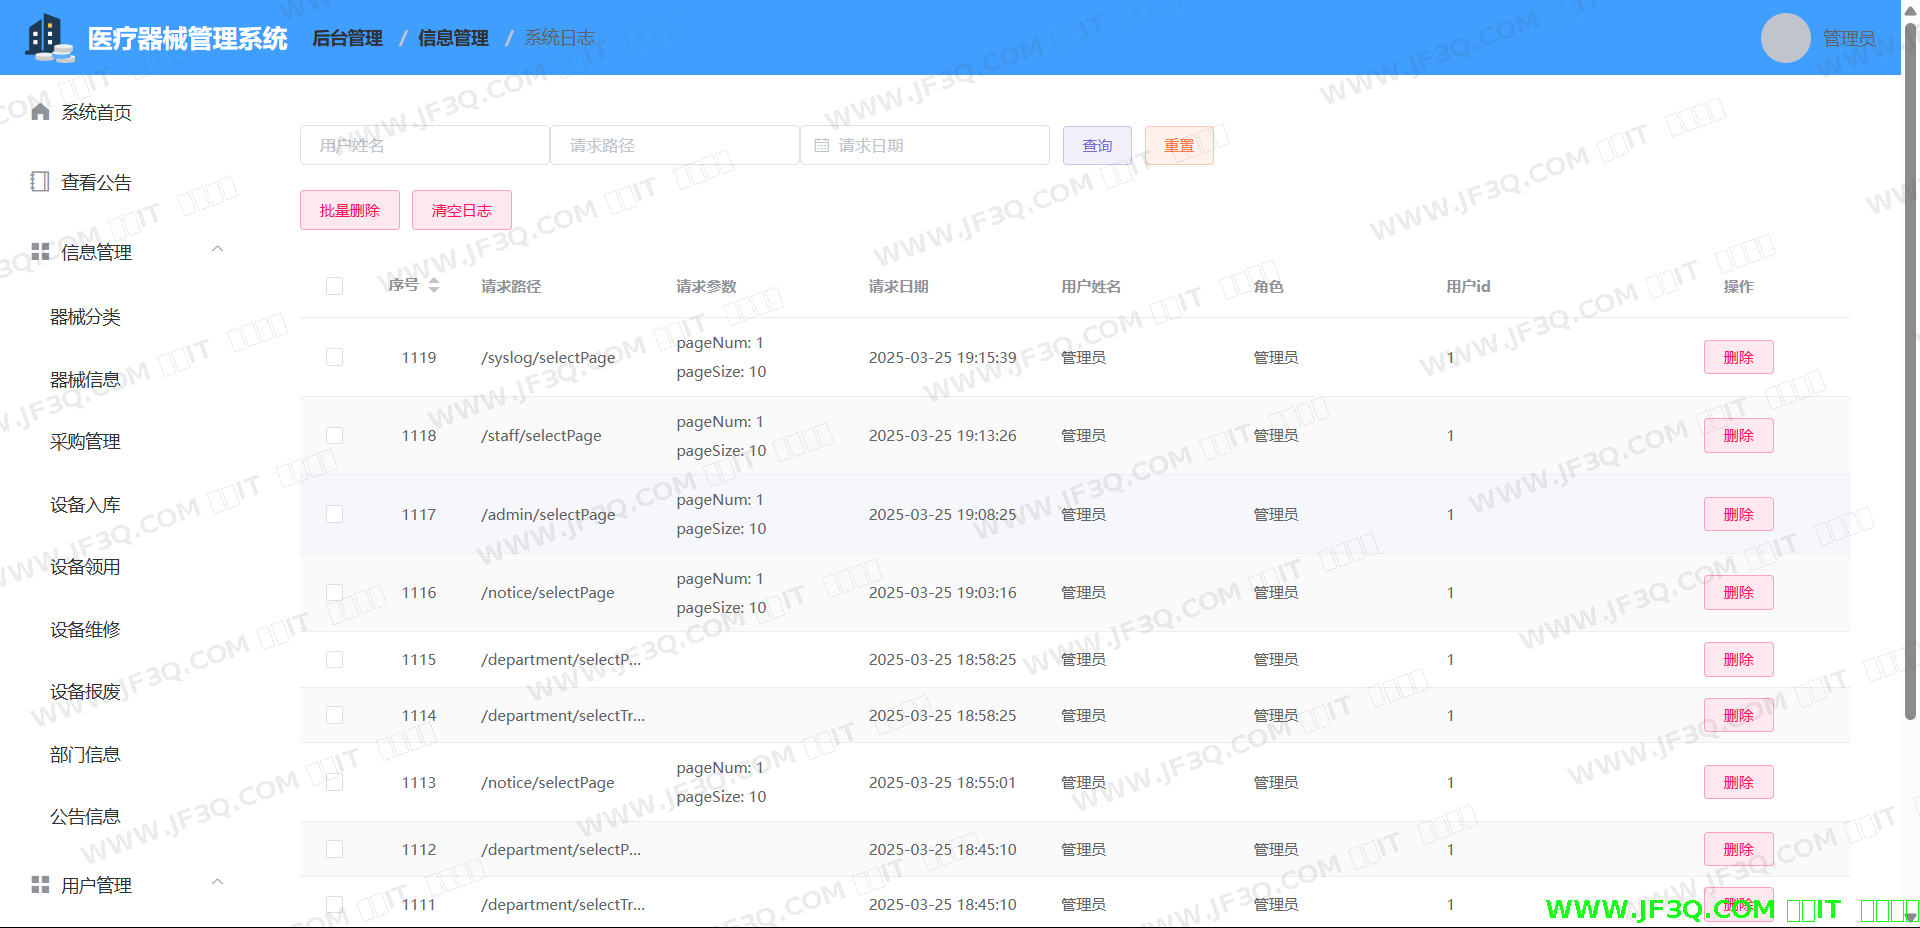Click the calendar icon in 请求日期 field
Image resolution: width=1920 pixels, height=928 pixels.
822,146
